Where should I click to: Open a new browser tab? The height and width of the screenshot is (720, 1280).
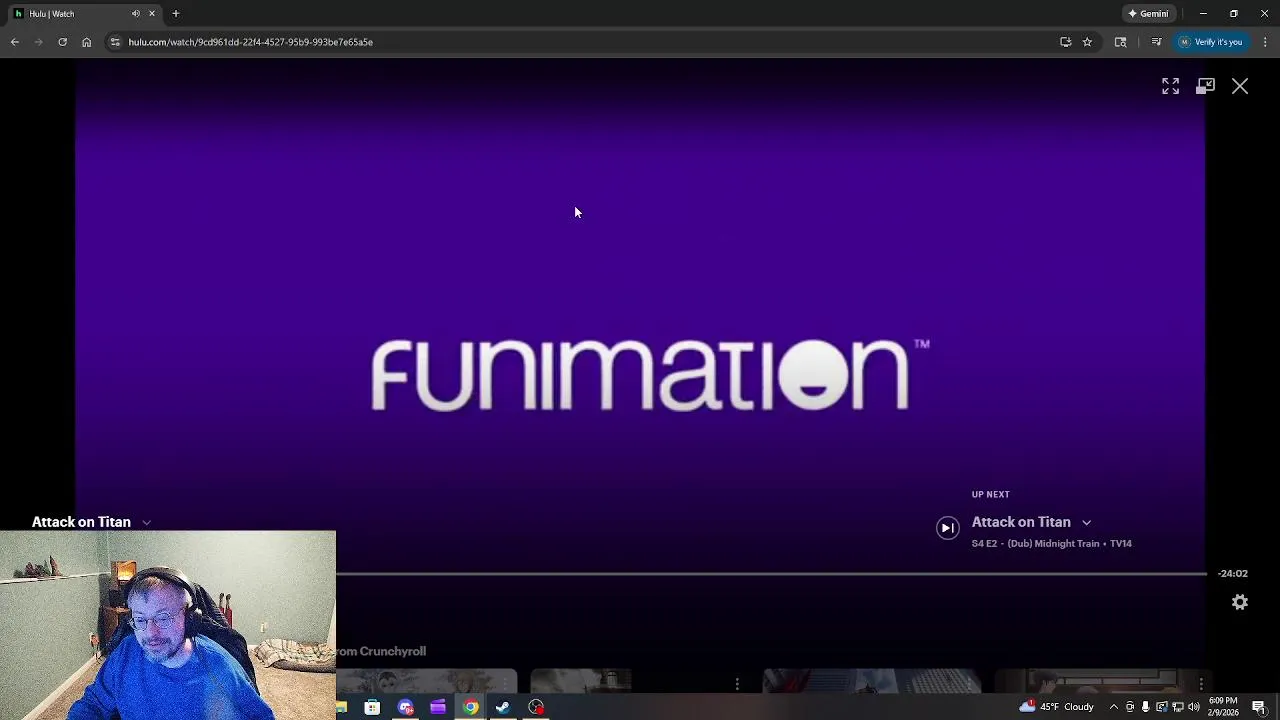click(175, 14)
